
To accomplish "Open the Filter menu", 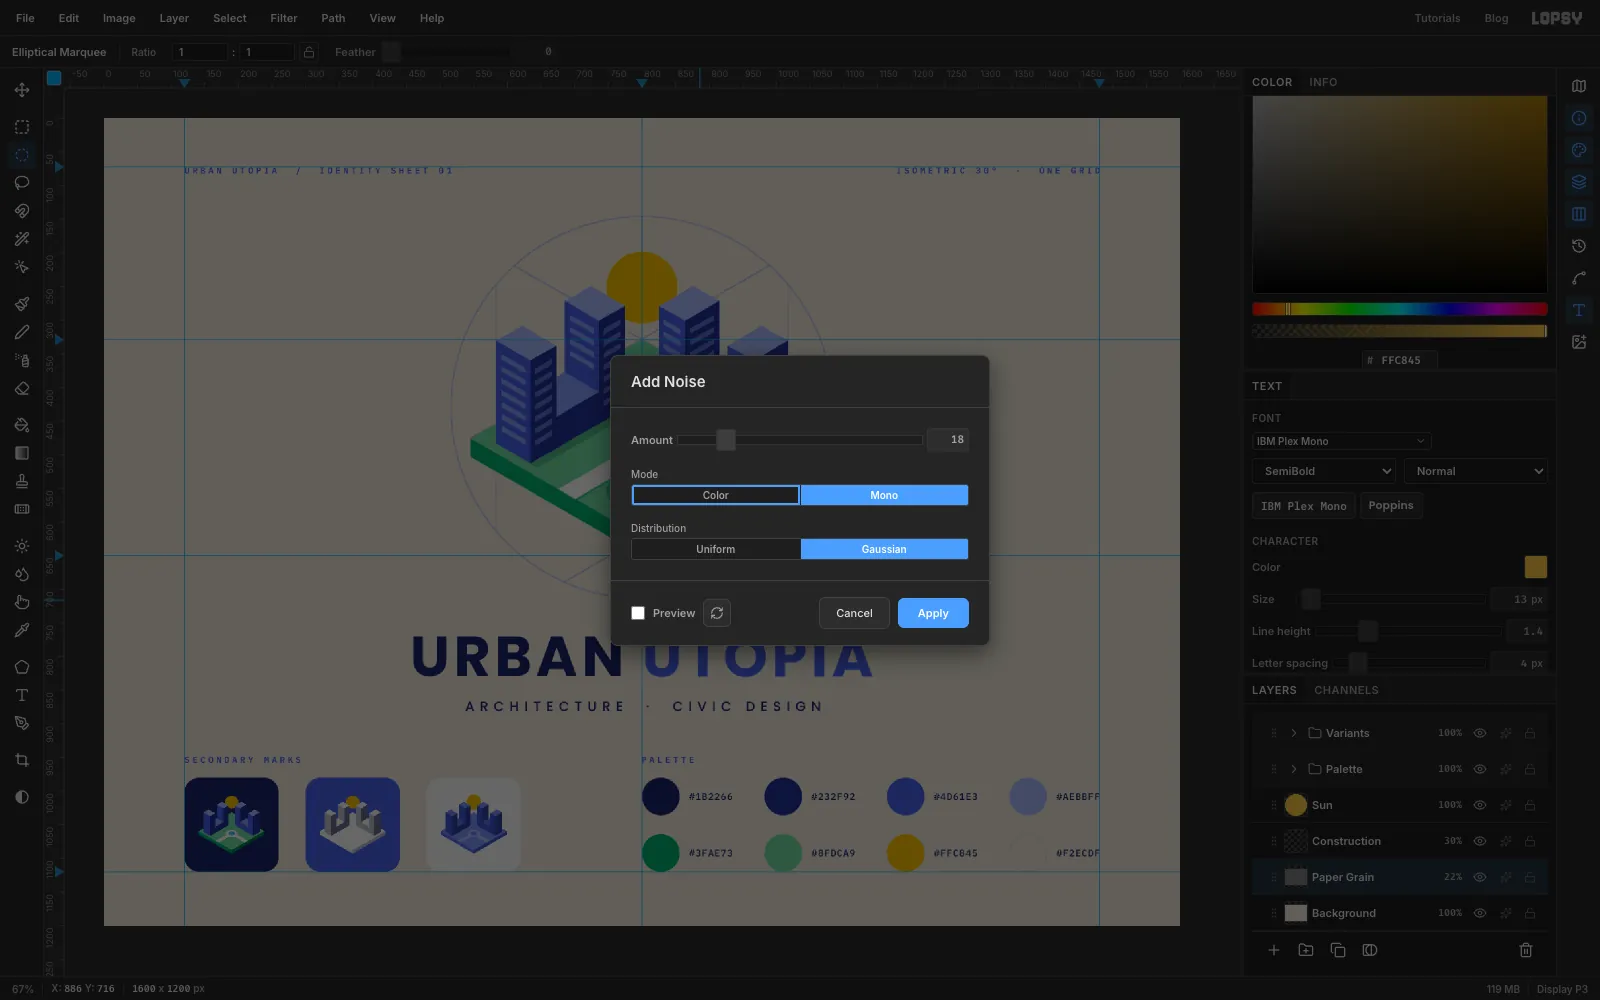I will tap(284, 18).
